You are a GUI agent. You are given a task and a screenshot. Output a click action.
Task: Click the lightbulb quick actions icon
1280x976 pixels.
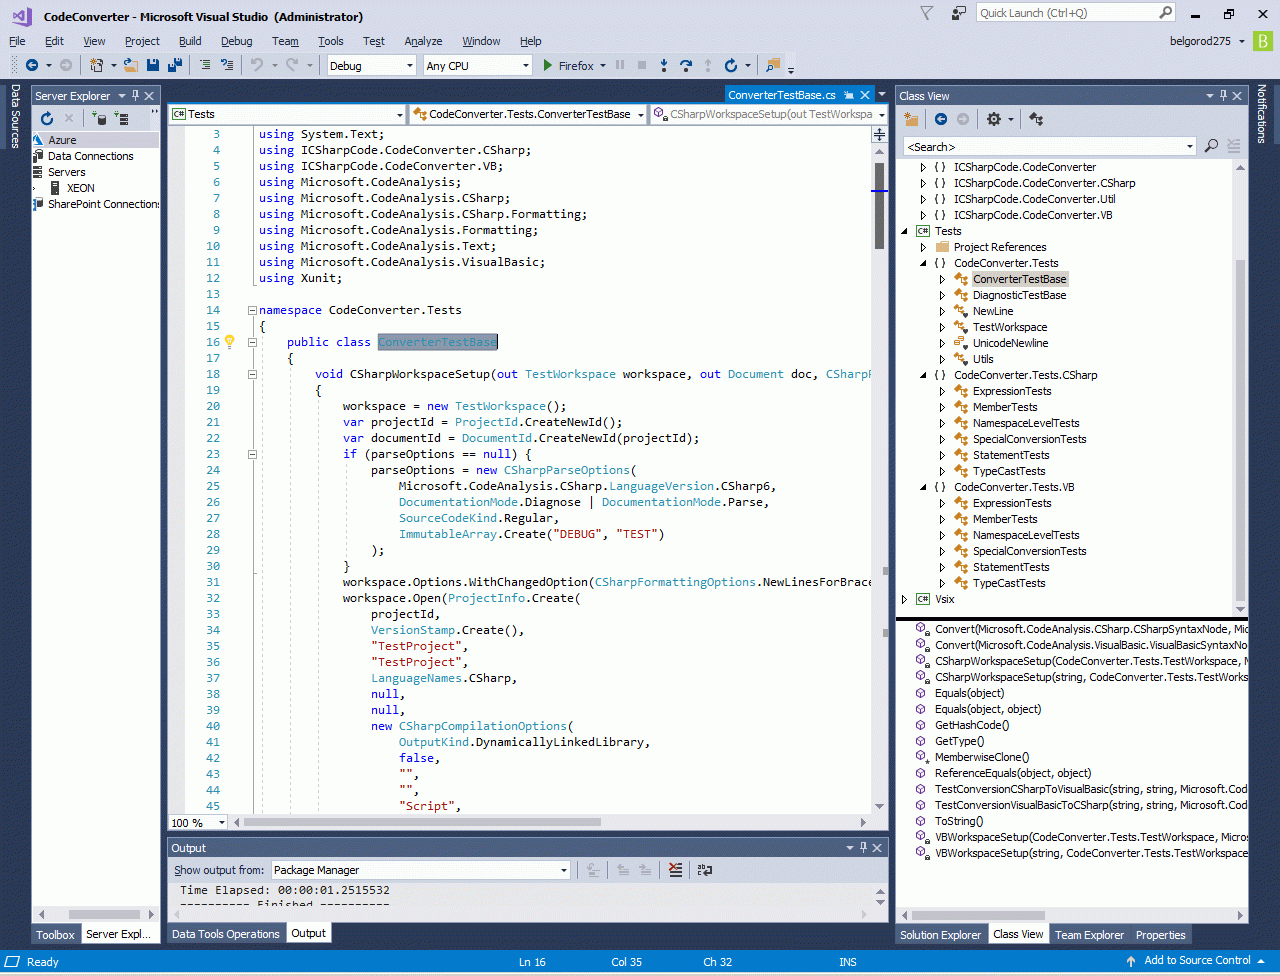(x=228, y=342)
